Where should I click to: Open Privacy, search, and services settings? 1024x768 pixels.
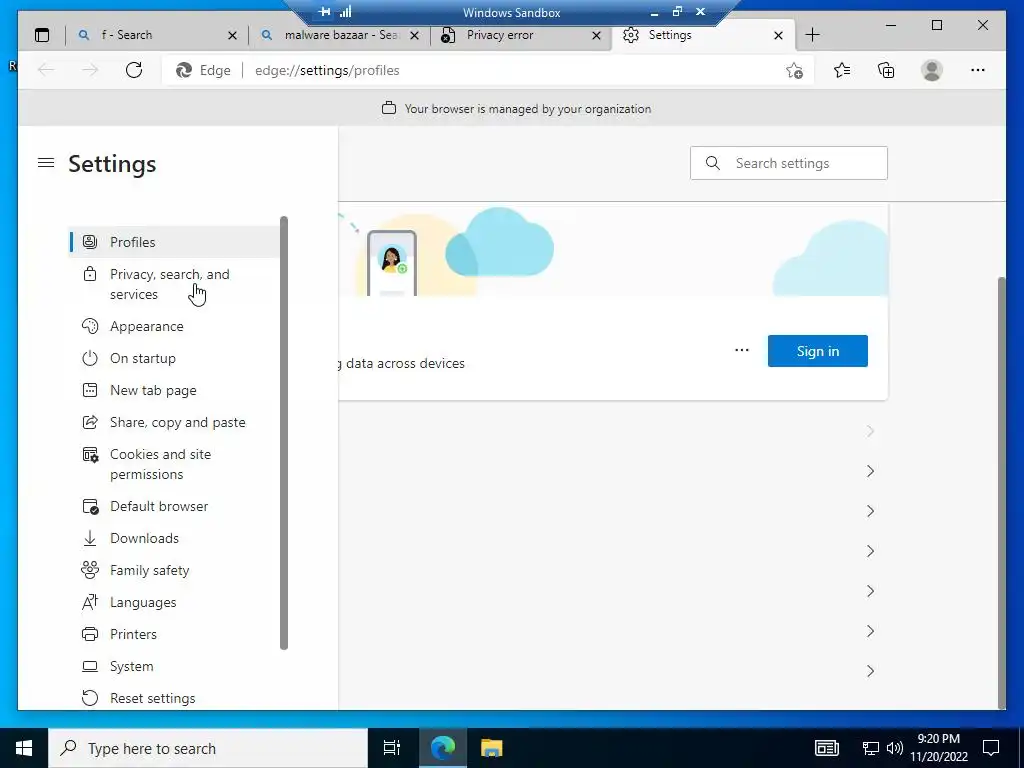[x=174, y=284]
